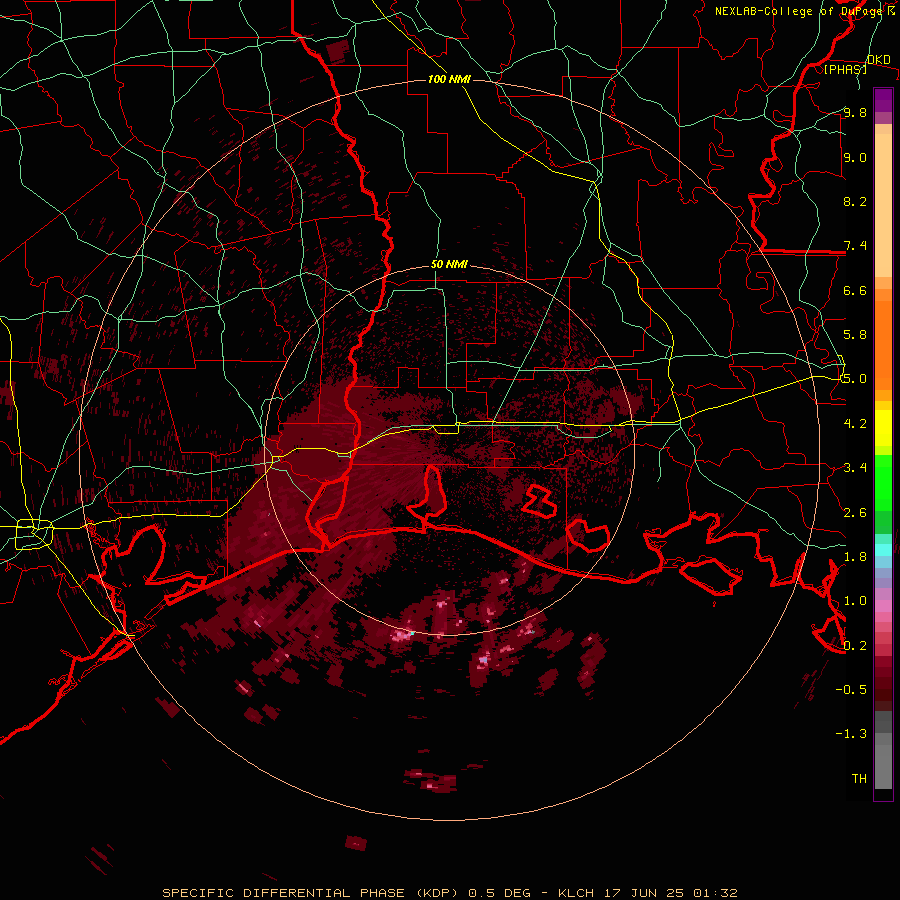
Task: Click the 6.6 value on the color scale
Action: [855, 290]
